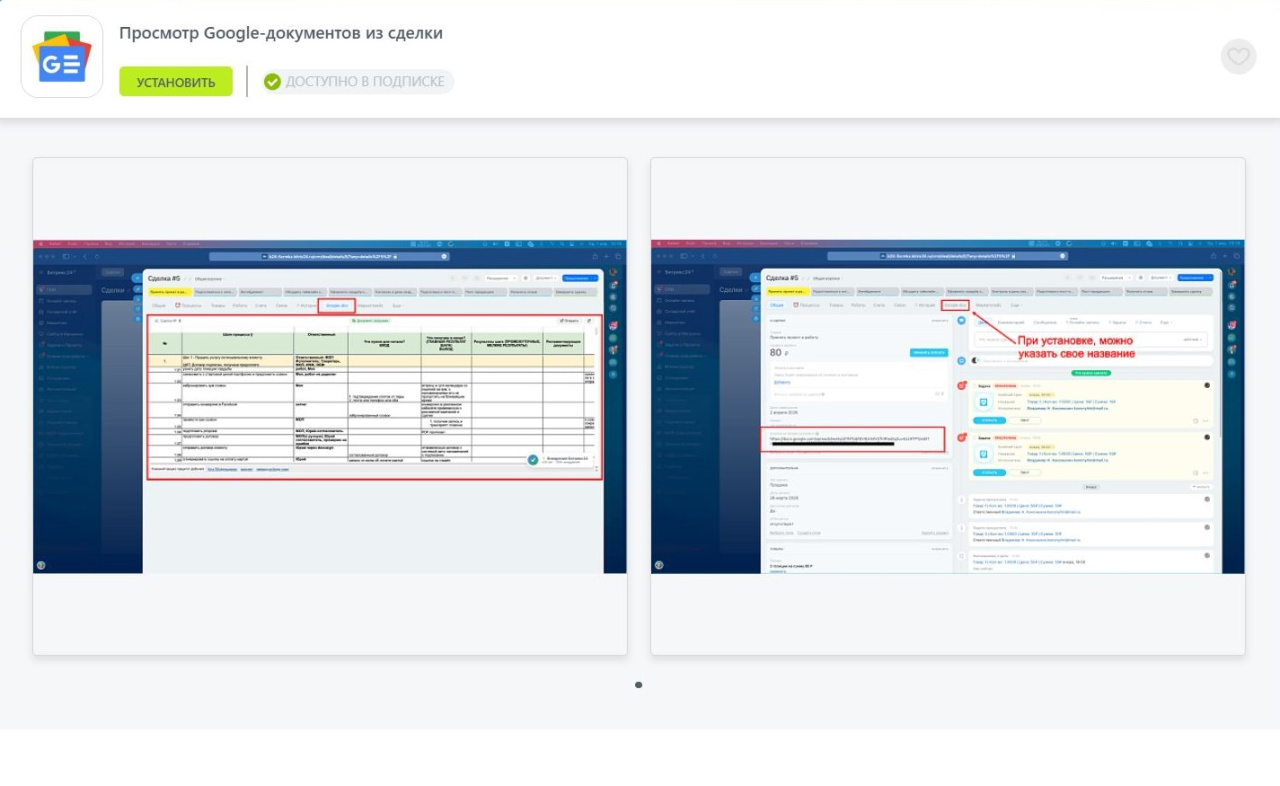Click the green «Установить» button
The width and height of the screenshot is (1280, 786).
tap(176, 82)
